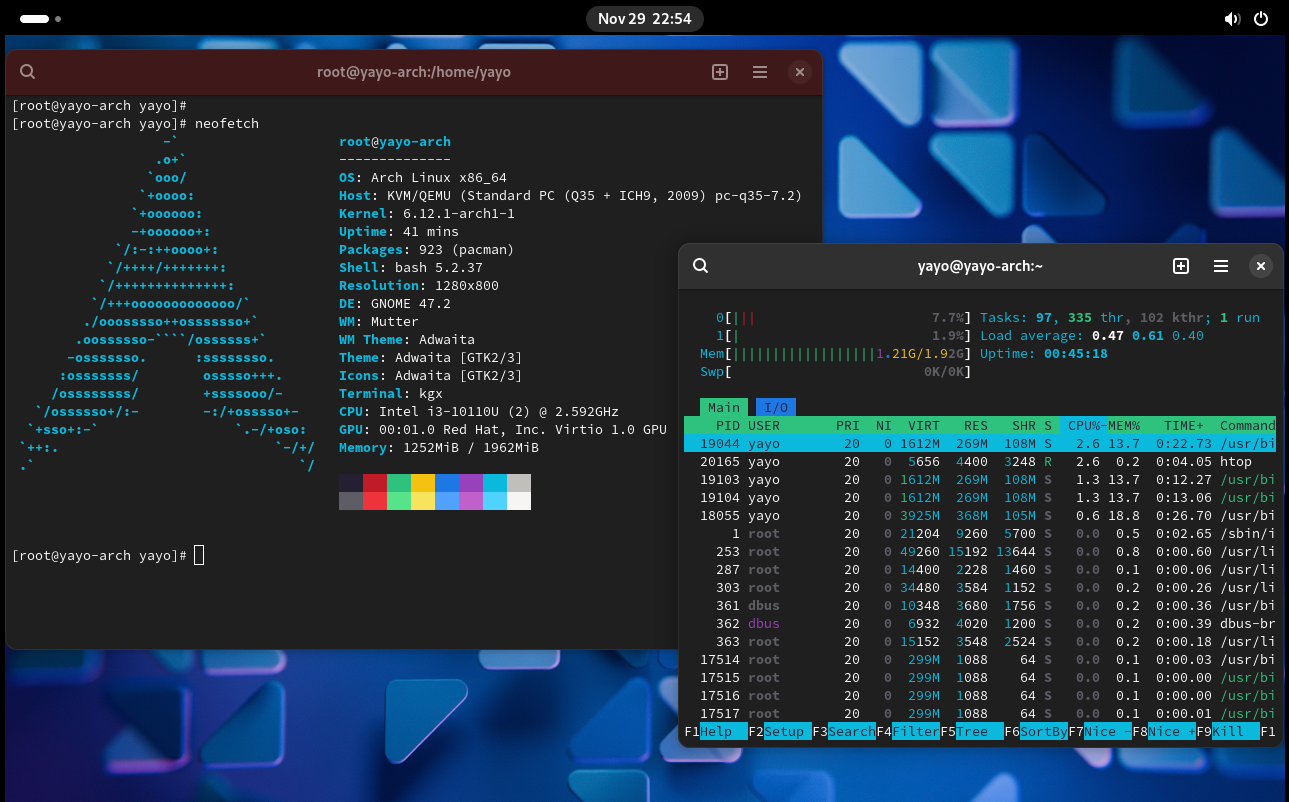Sort htop by VIRT column header

[x=924, y=426]
